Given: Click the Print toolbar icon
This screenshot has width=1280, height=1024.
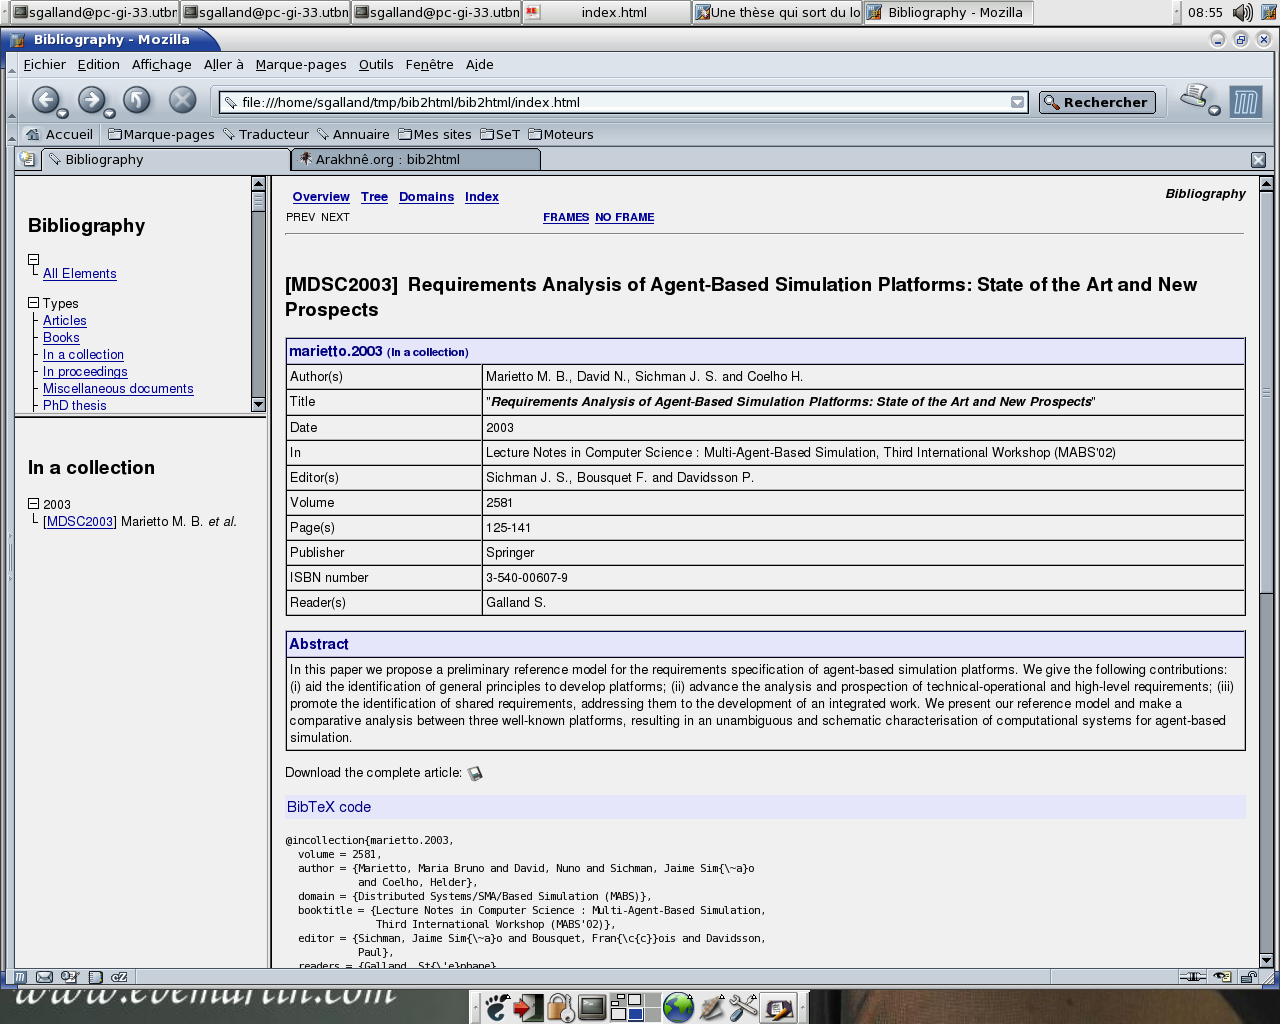Looking at the screenshot, I should (1194, 97).
